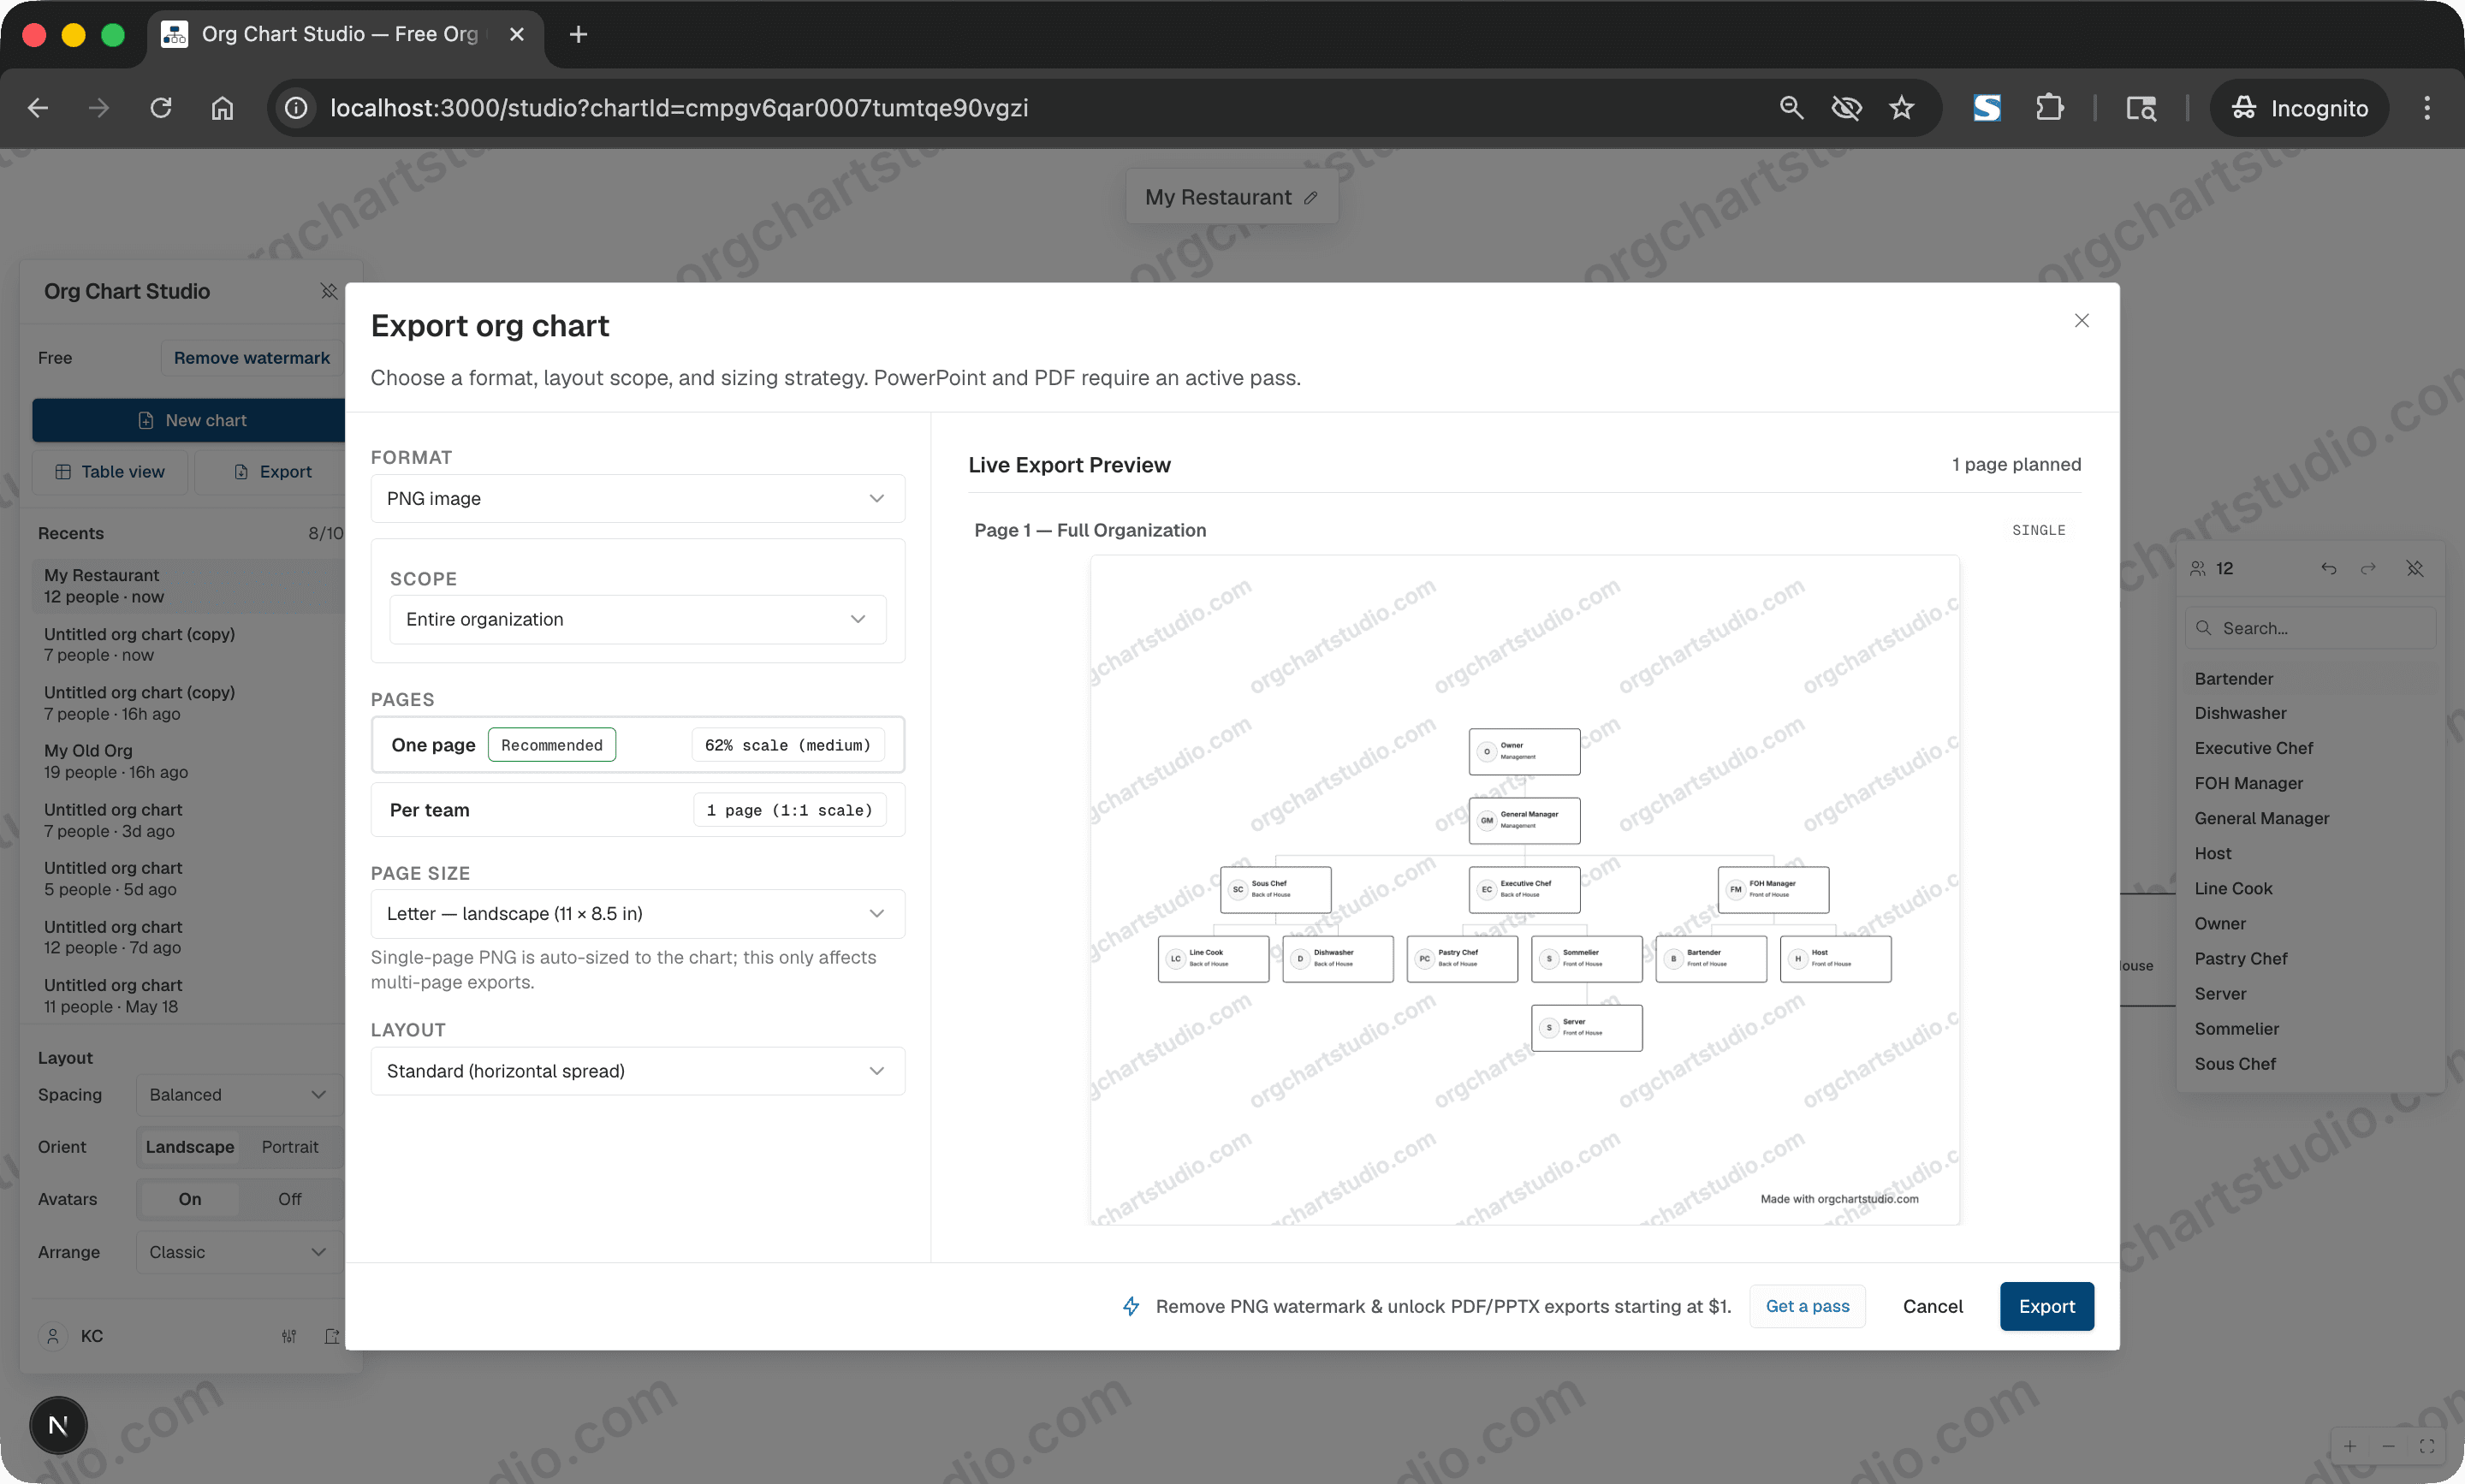Click the blue S extension icon
This screenshot has height=1484, width=2465.
point(1987,108)
